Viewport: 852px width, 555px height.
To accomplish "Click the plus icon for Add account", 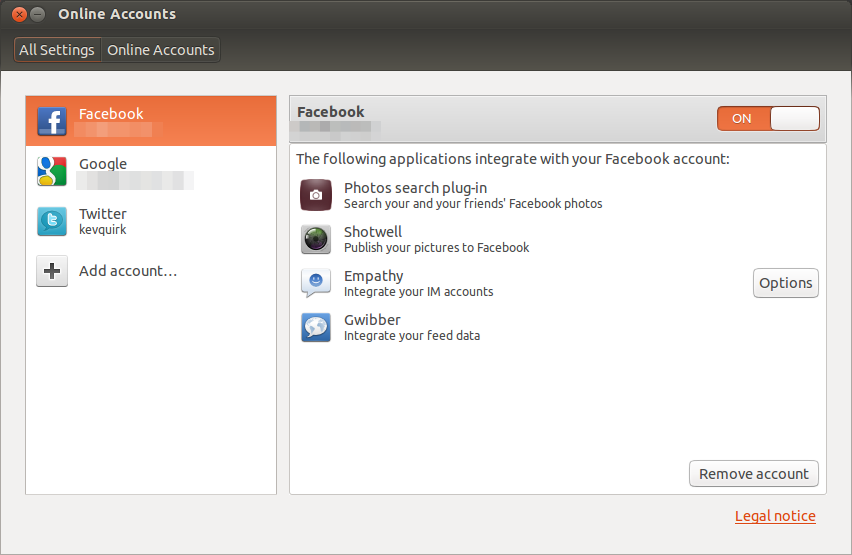I will click(x=52, y=271).
